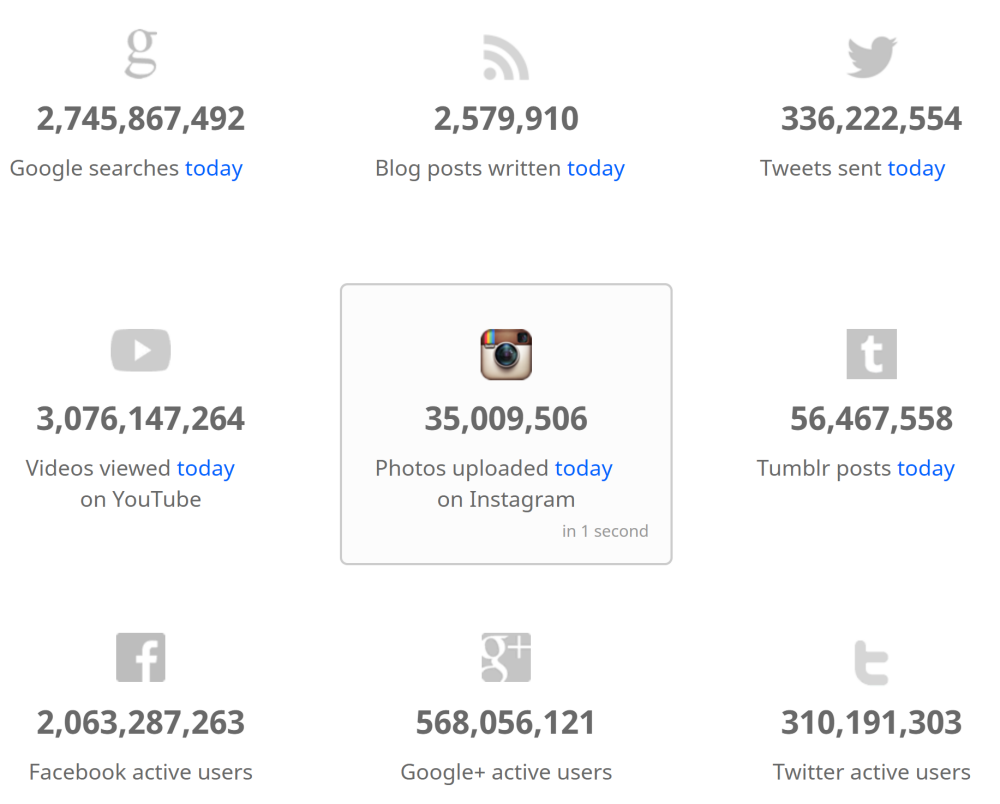Follow 'today' link for Instagram photos uploaded

pos(584,468)
